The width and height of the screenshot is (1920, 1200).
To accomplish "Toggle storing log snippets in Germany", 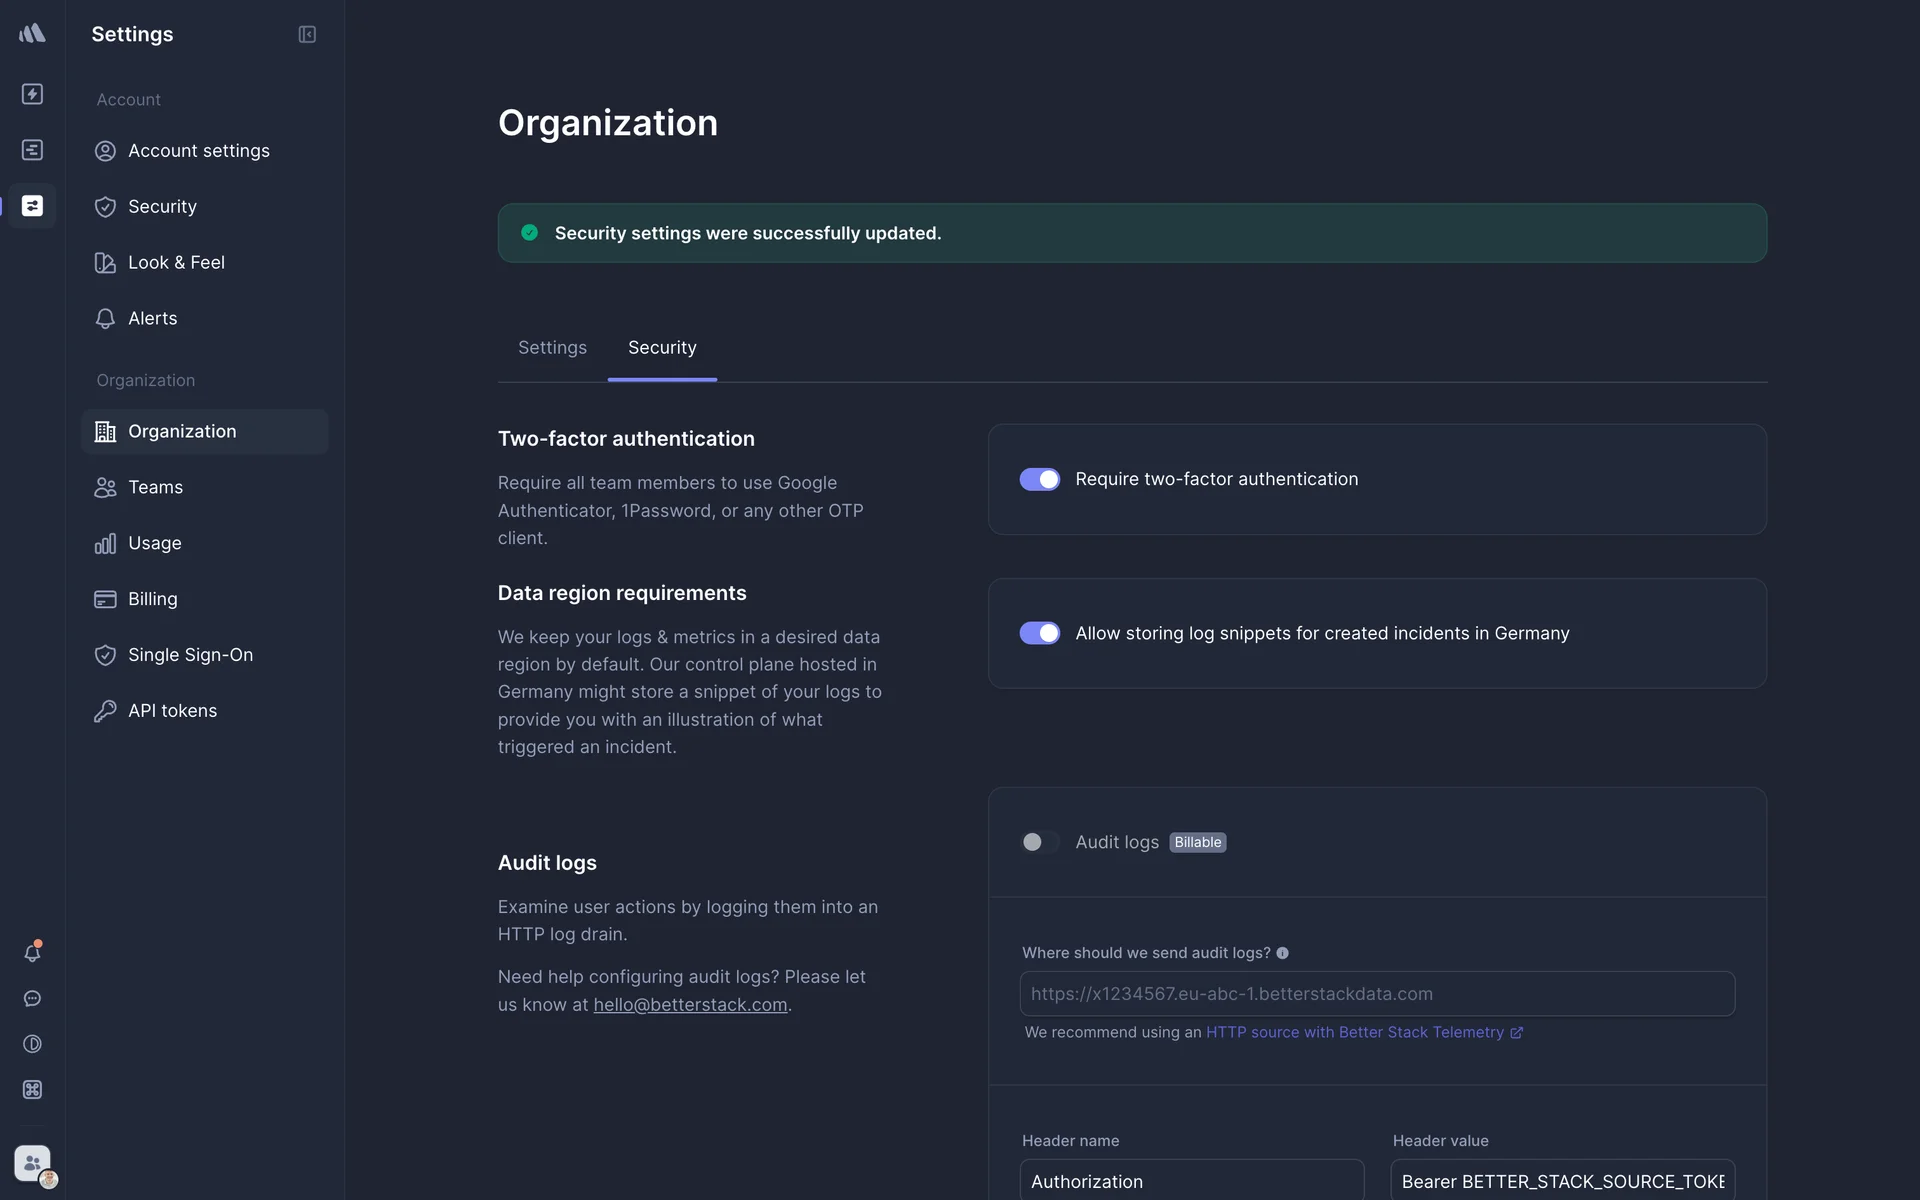I will click(1039, 633).
